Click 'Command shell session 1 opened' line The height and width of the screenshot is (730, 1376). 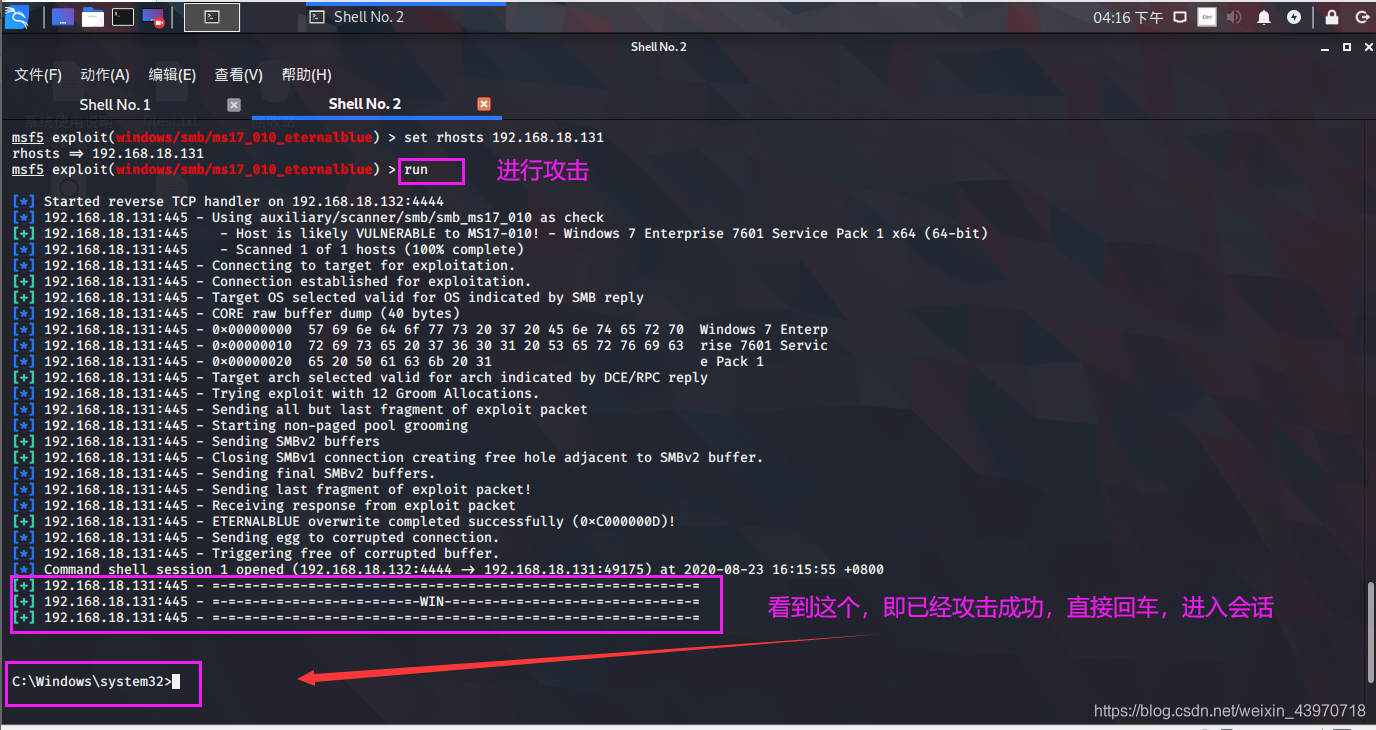click(x=464, y=569)
